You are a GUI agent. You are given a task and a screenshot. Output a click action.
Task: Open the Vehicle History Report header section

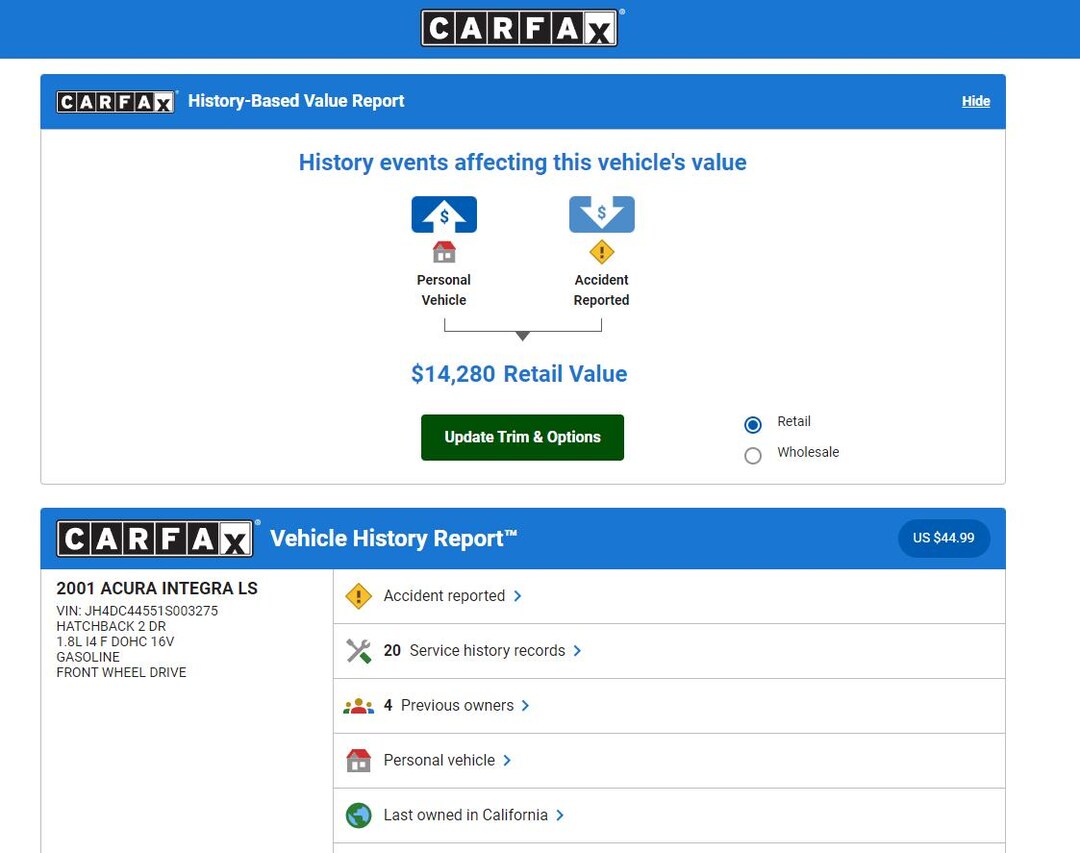pos(392,538)
